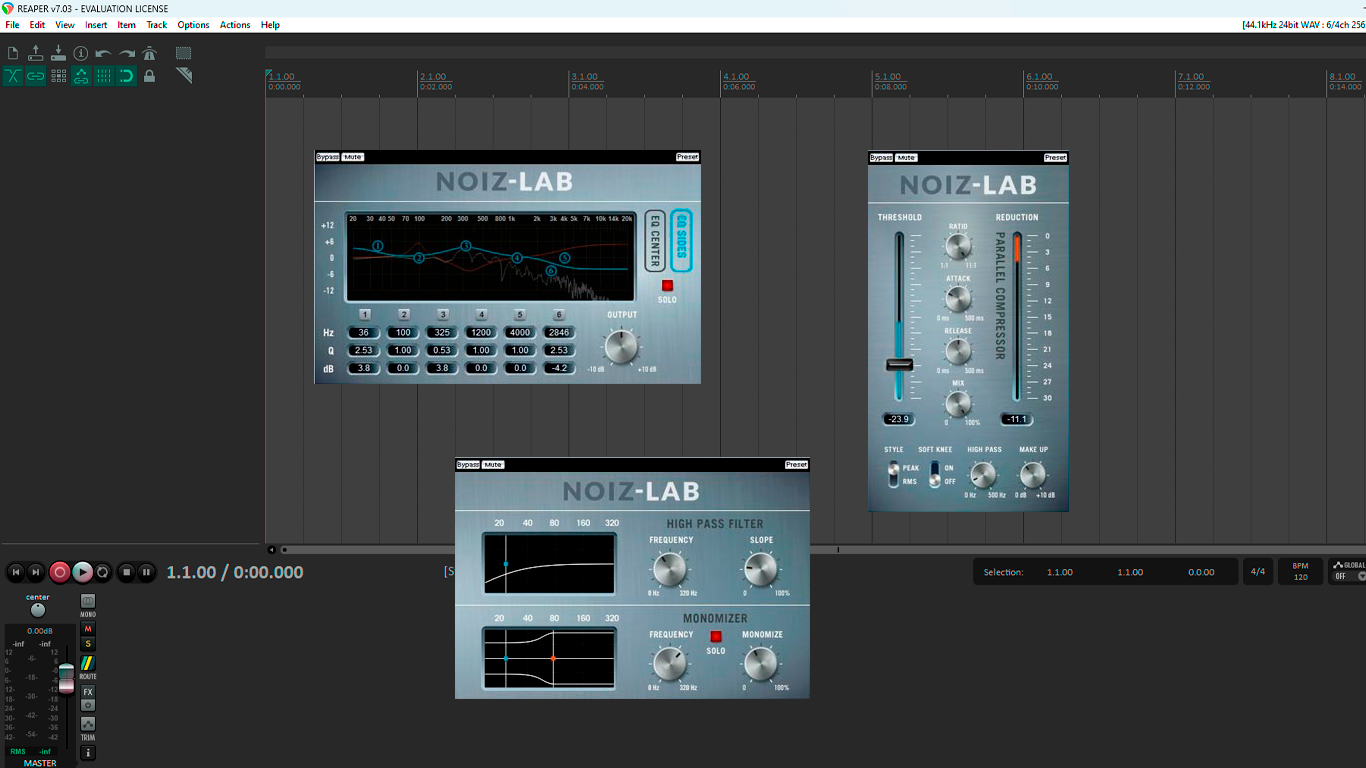Solo the master track with S button
1366x768 pixels.
click(x=88, y=644)
